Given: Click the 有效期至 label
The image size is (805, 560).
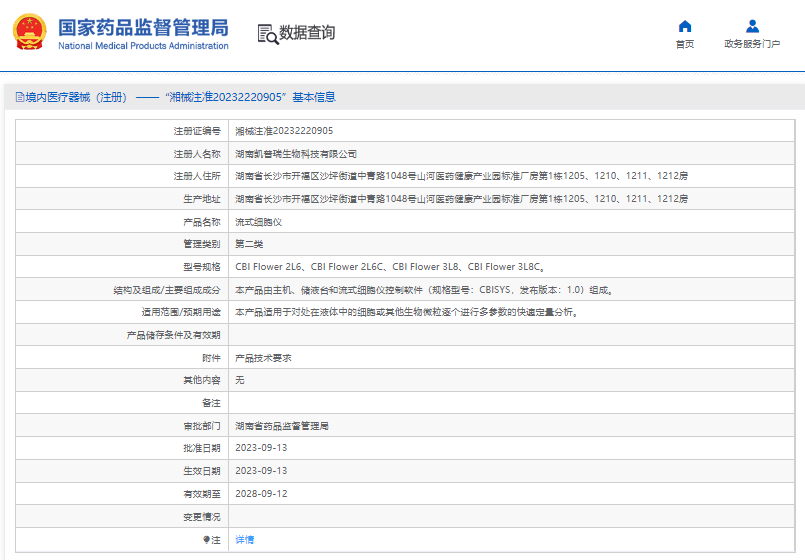Looking at the screenshot, I should tap(202, 494).
